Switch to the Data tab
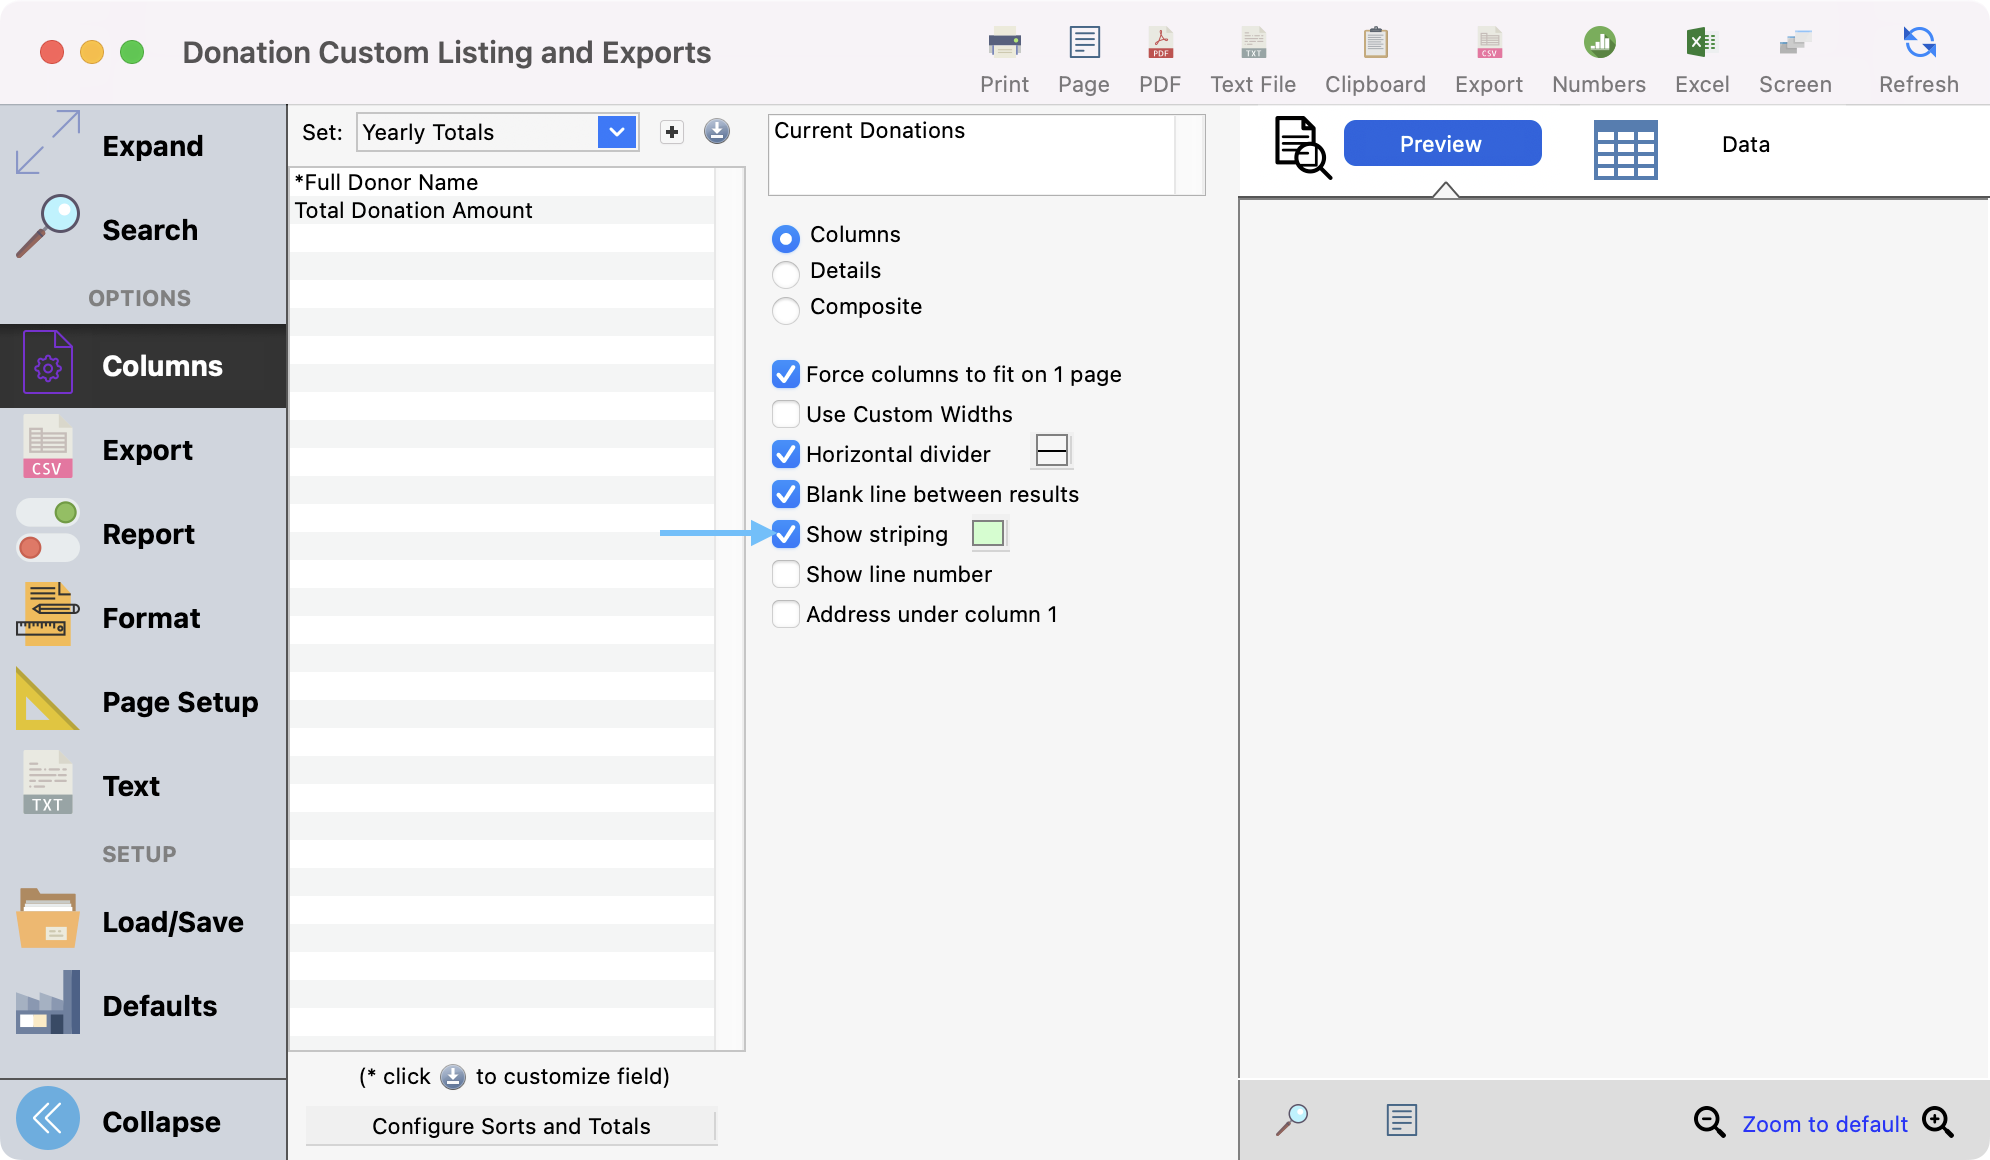The image size is (1990, 1160). [1745, 144]
